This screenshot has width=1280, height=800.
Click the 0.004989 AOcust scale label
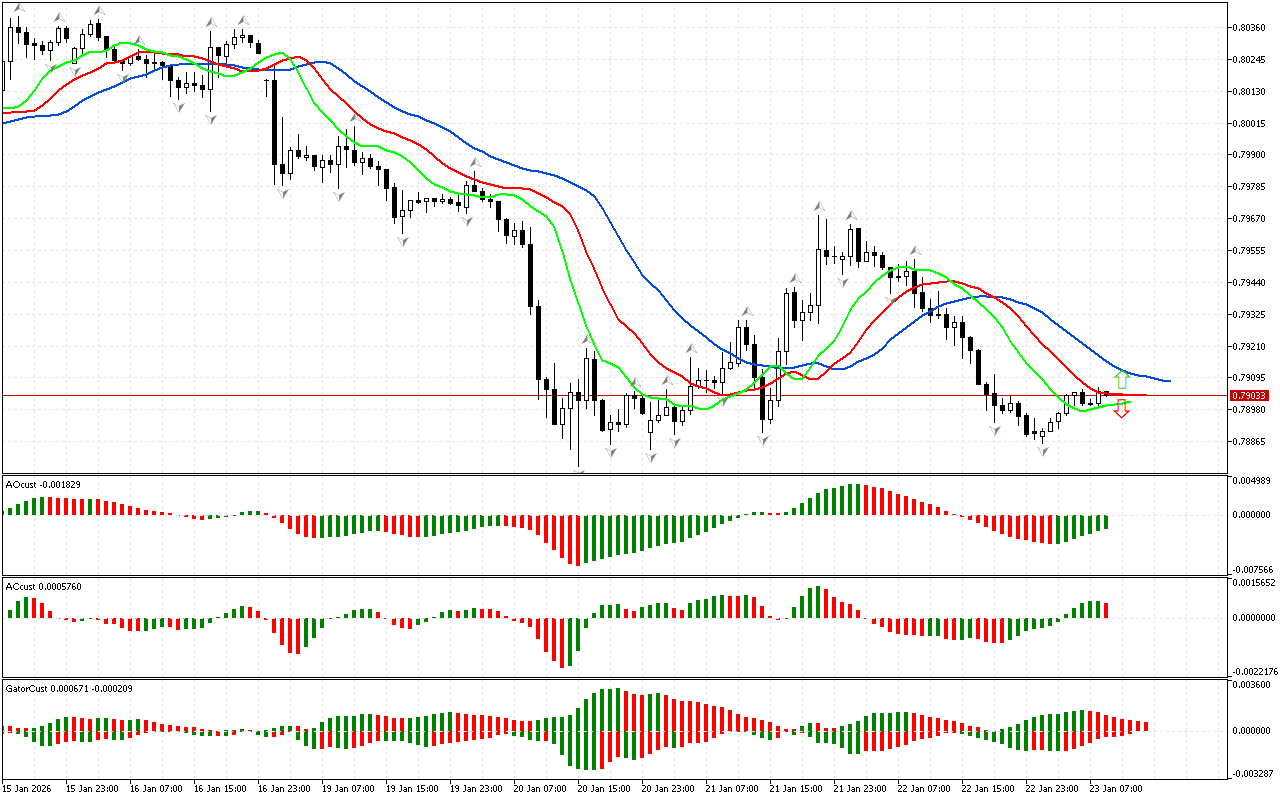click(1253, 481)
